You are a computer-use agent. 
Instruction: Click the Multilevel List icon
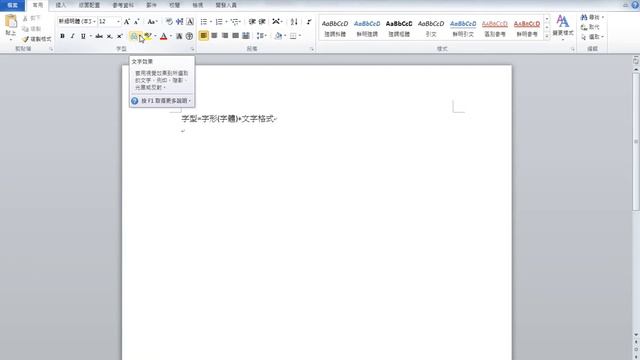pyautogui.click(x=235, y=22)
